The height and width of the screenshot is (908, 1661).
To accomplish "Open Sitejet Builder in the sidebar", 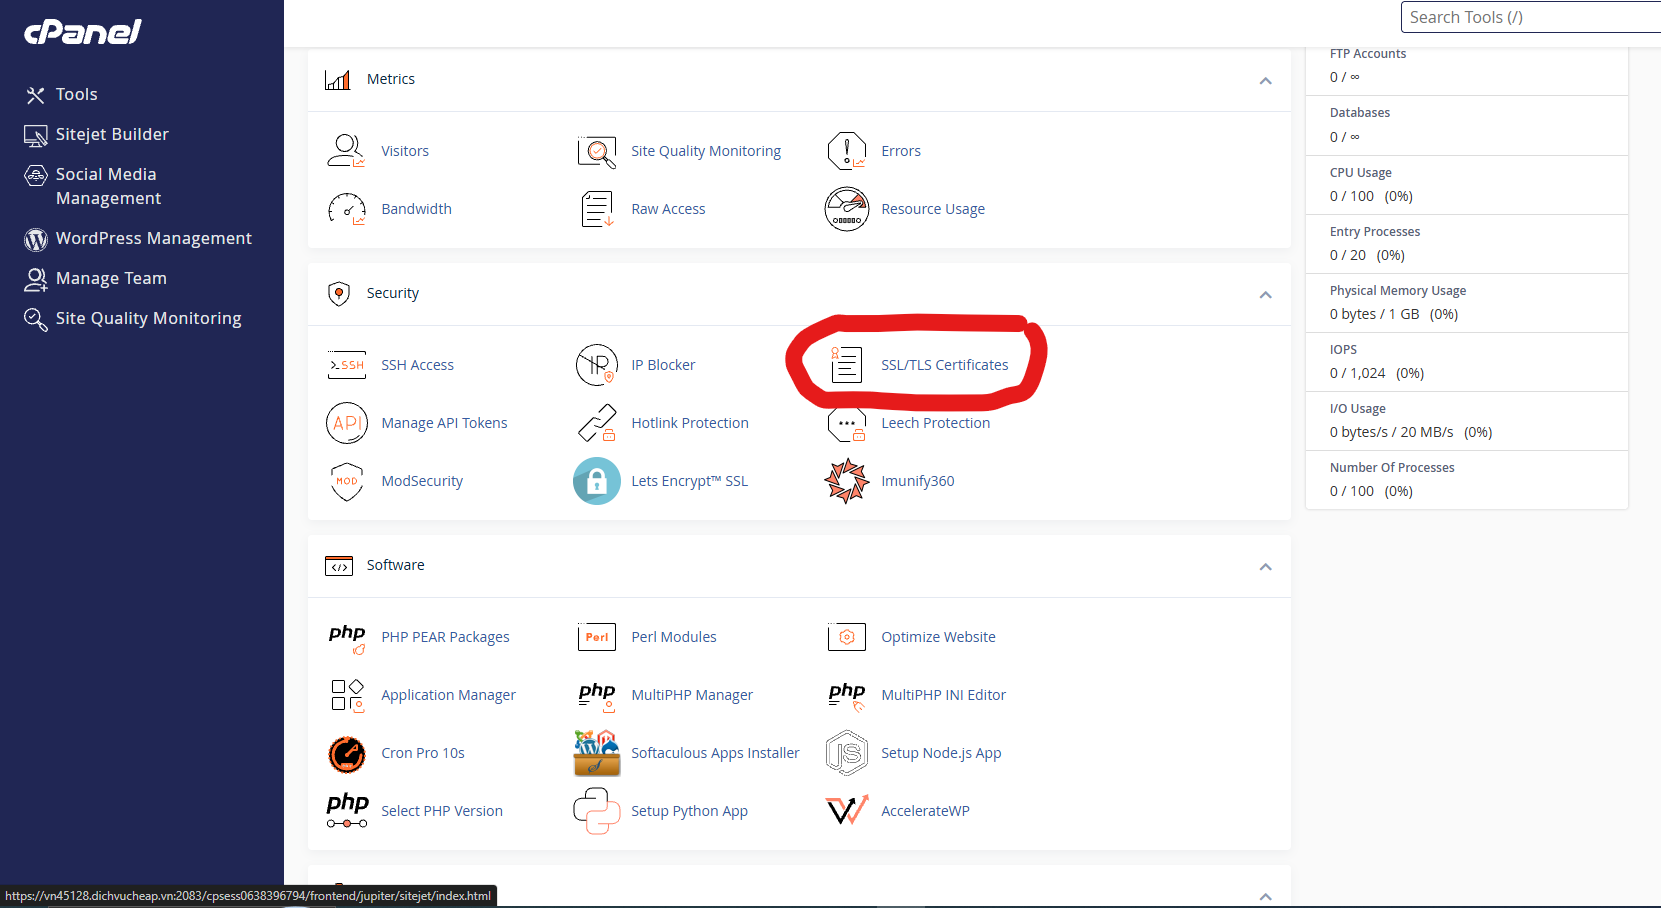I will click(97, 134).
